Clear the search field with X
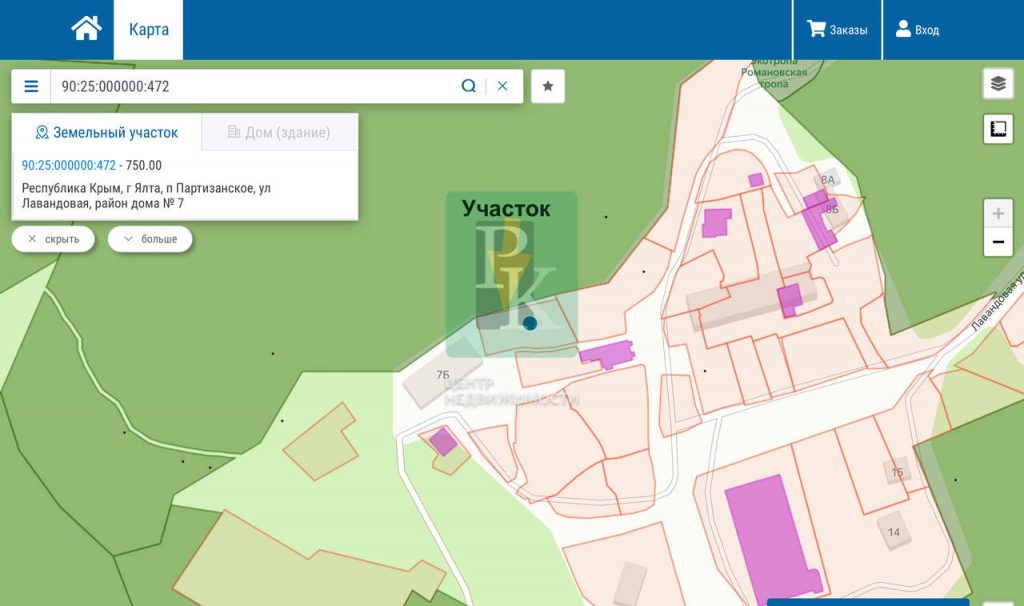 point(502,86)
